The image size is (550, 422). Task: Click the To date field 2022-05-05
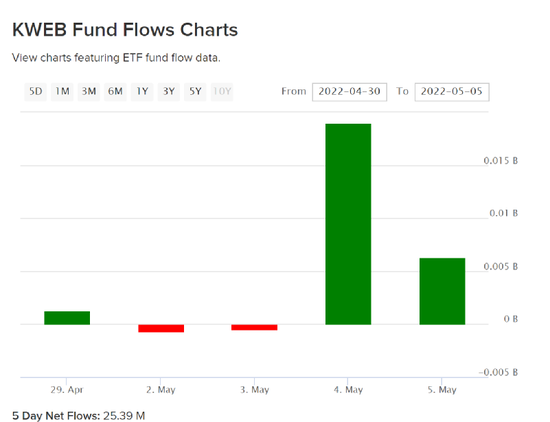pos(452,92)
